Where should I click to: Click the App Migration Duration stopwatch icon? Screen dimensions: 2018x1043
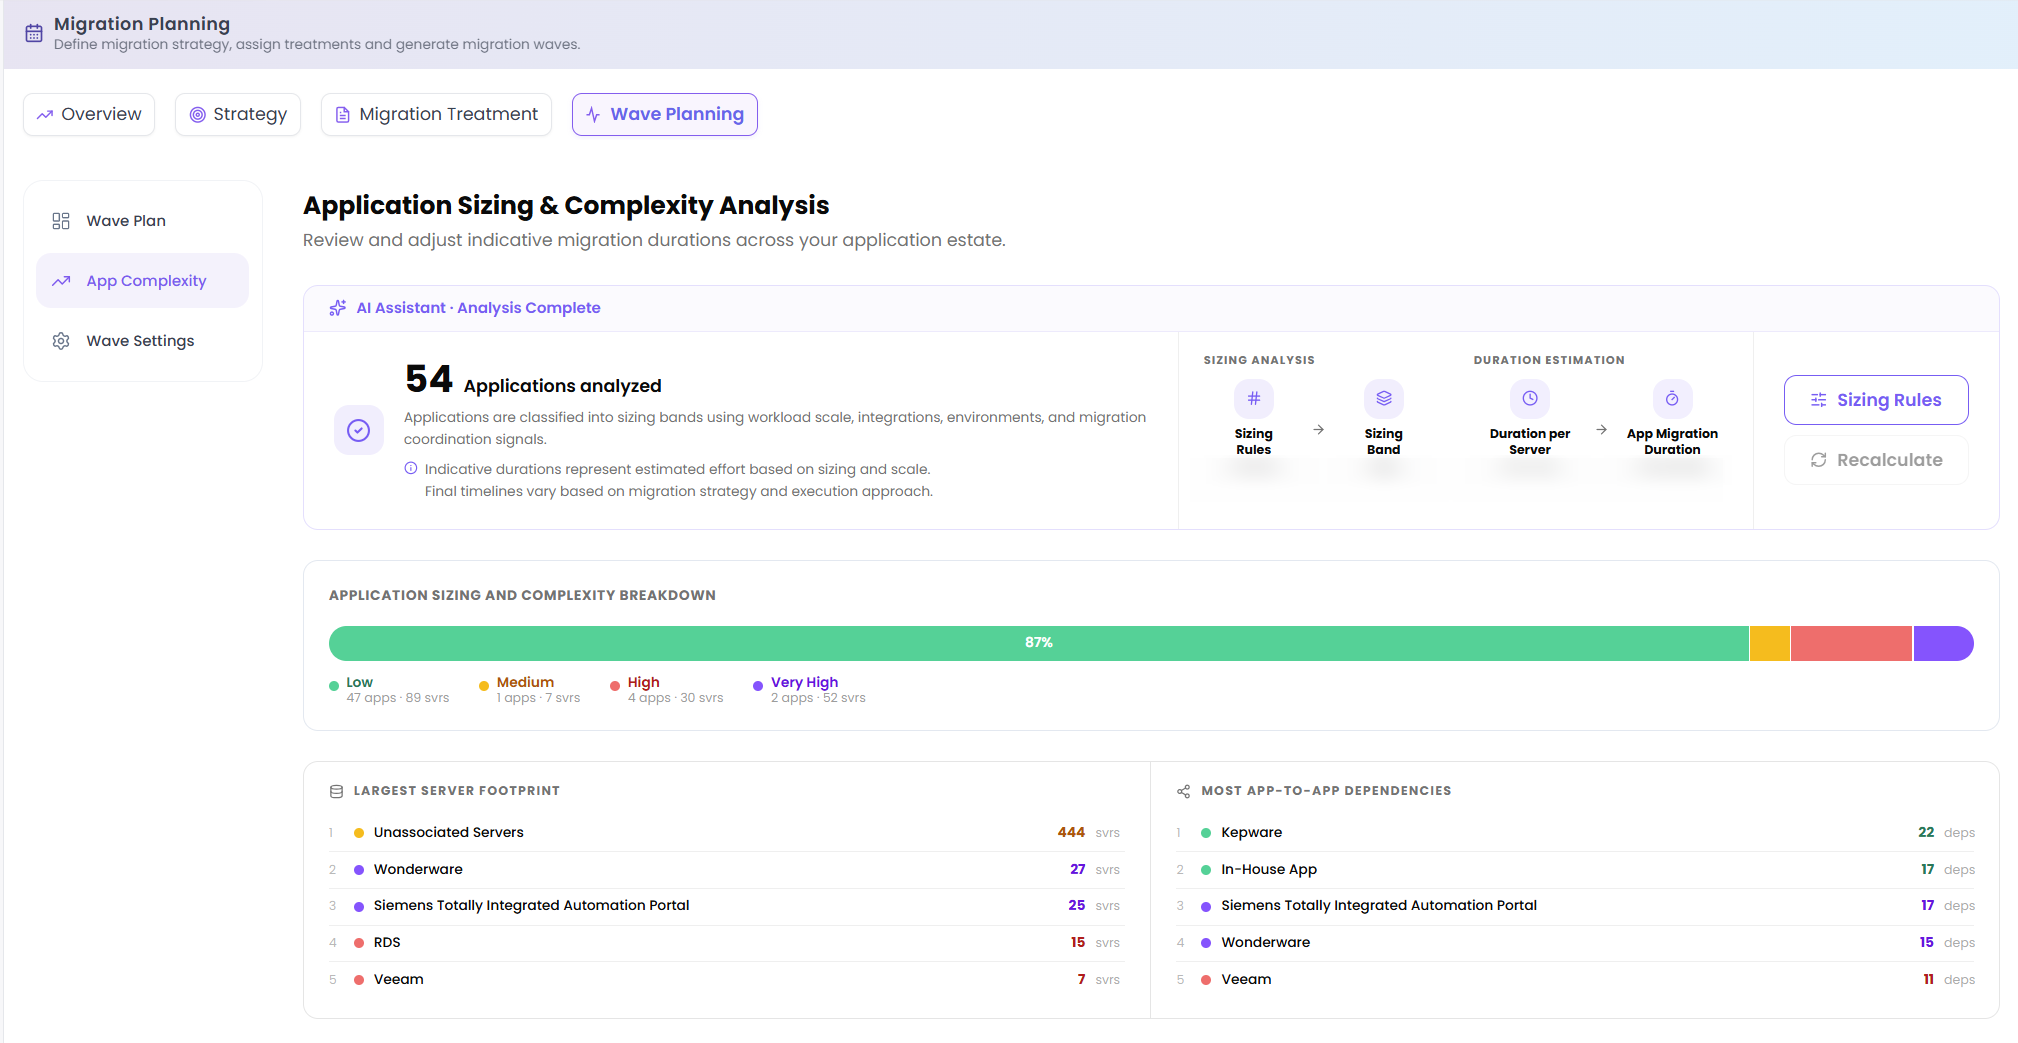pyautogui.click(x=1672, y=398)
